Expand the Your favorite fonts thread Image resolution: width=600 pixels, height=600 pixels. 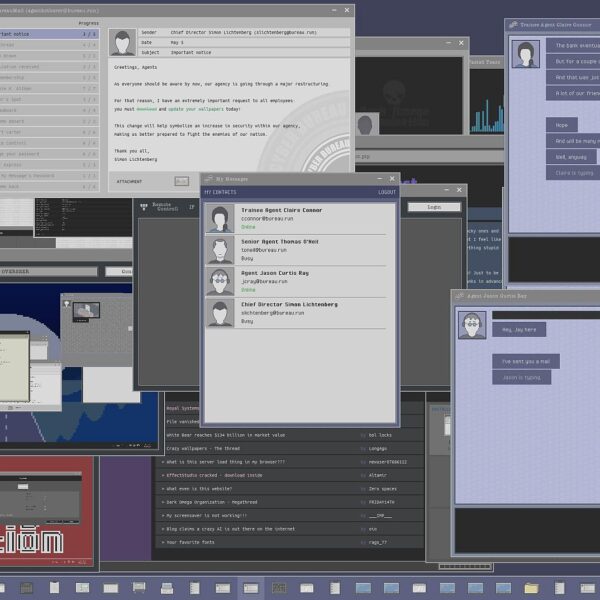coord(196,542)
